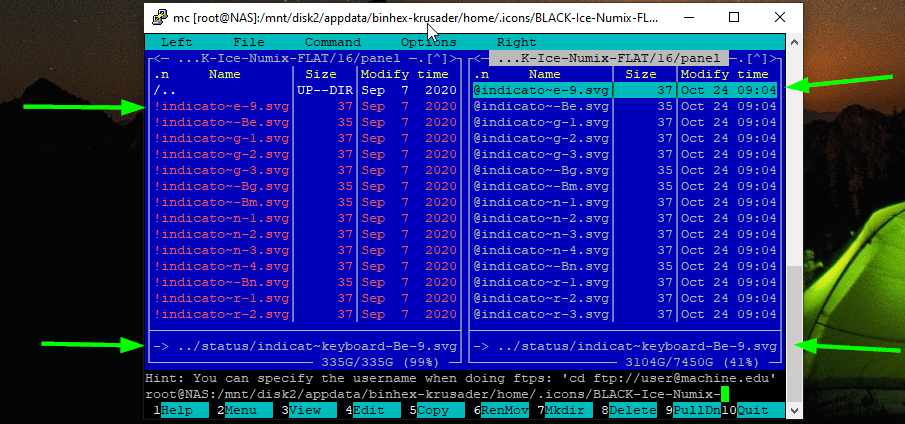Select @indicato~r-3.svg in the right panel
Screen dimensions: 905x424
625,314
